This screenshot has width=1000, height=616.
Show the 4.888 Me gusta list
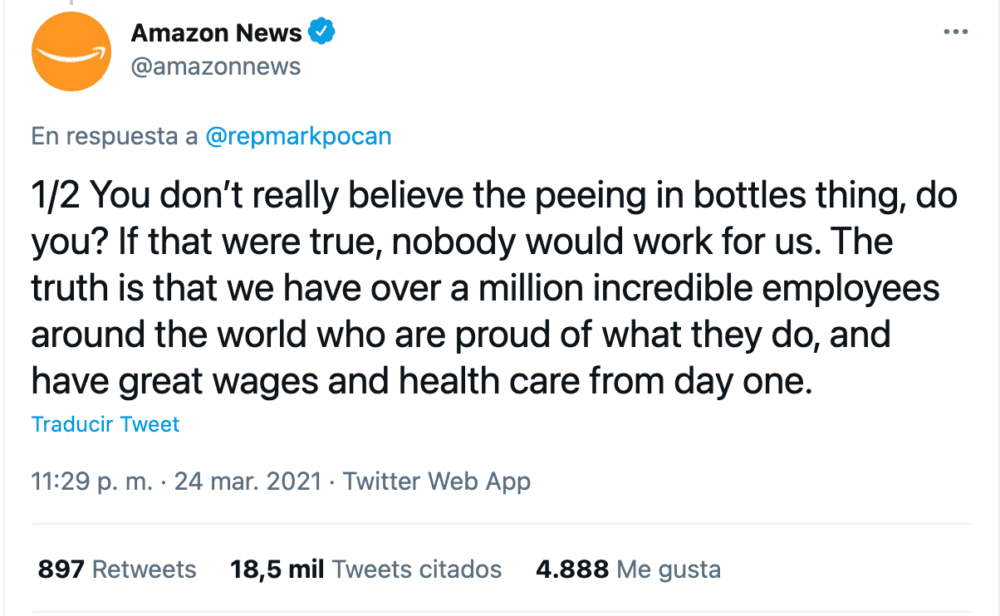(628, 569)
